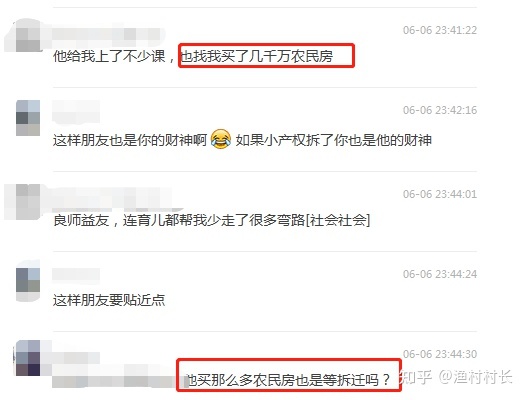This screenshot has height=400, width=526.
Task: Click the timestamp 06-06 23:44:30
Action: [440, 354]
